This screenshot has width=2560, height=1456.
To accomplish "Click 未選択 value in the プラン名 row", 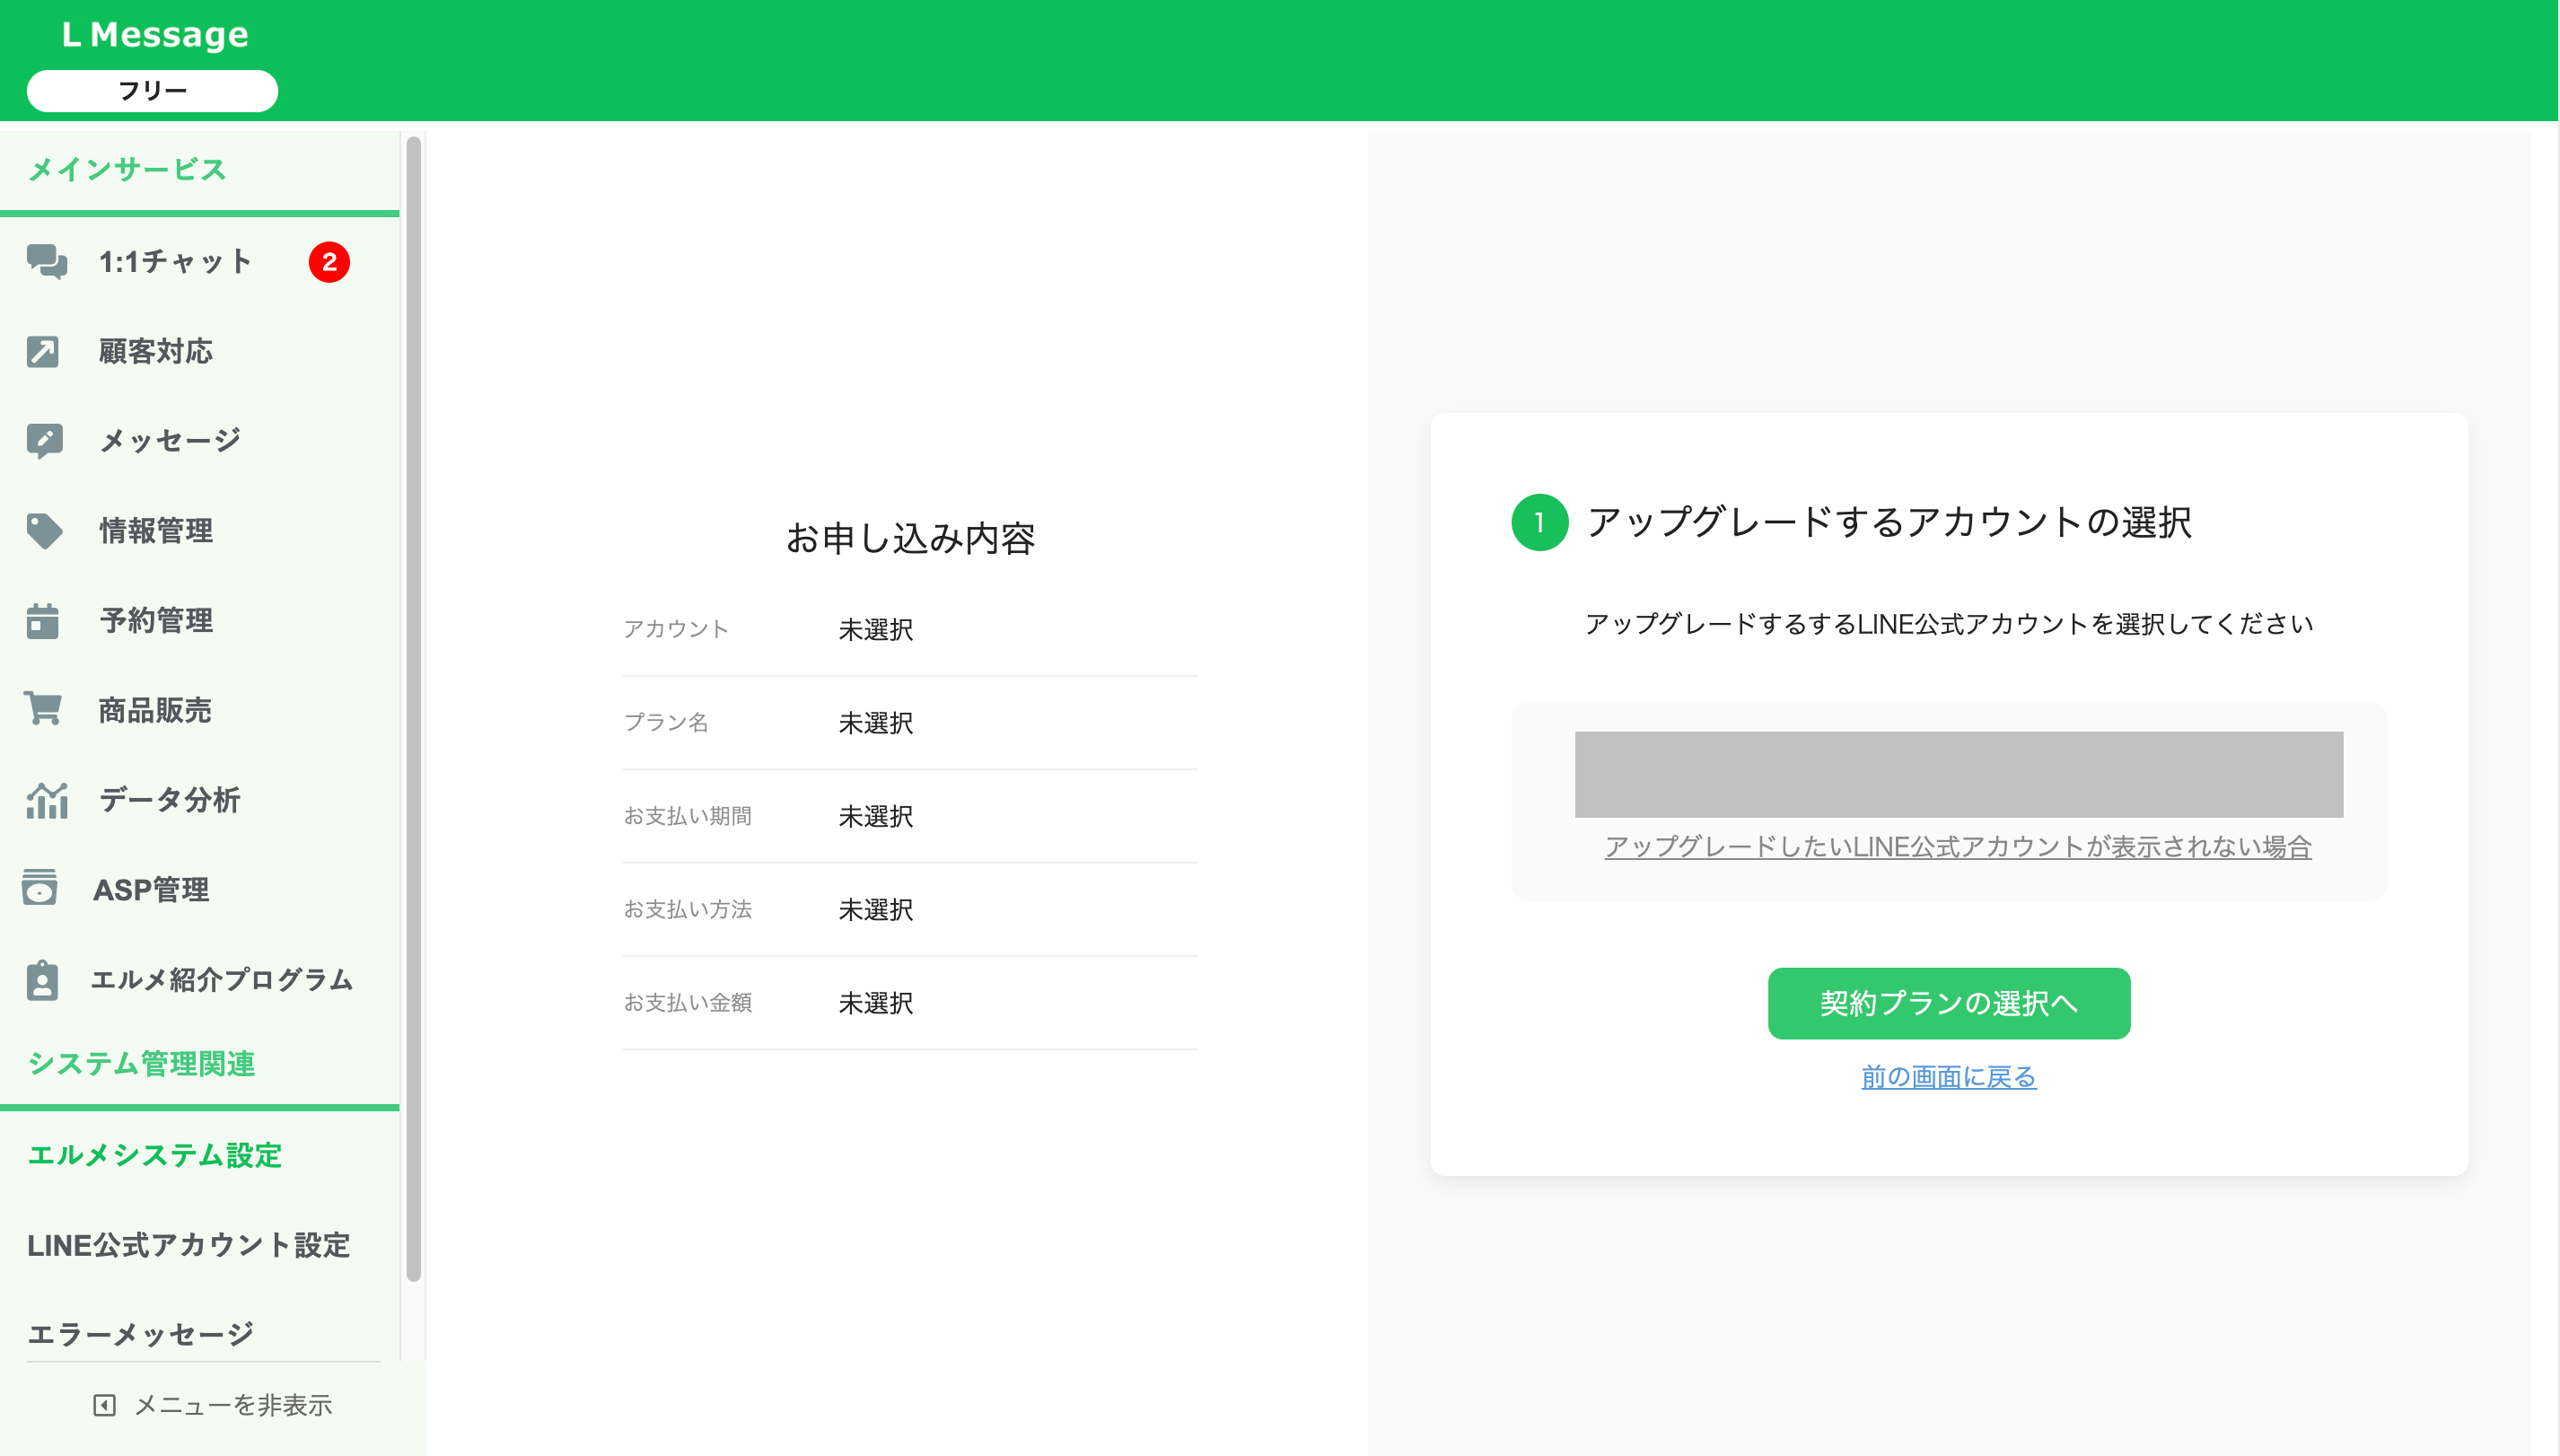I will (x=876, y=723).
